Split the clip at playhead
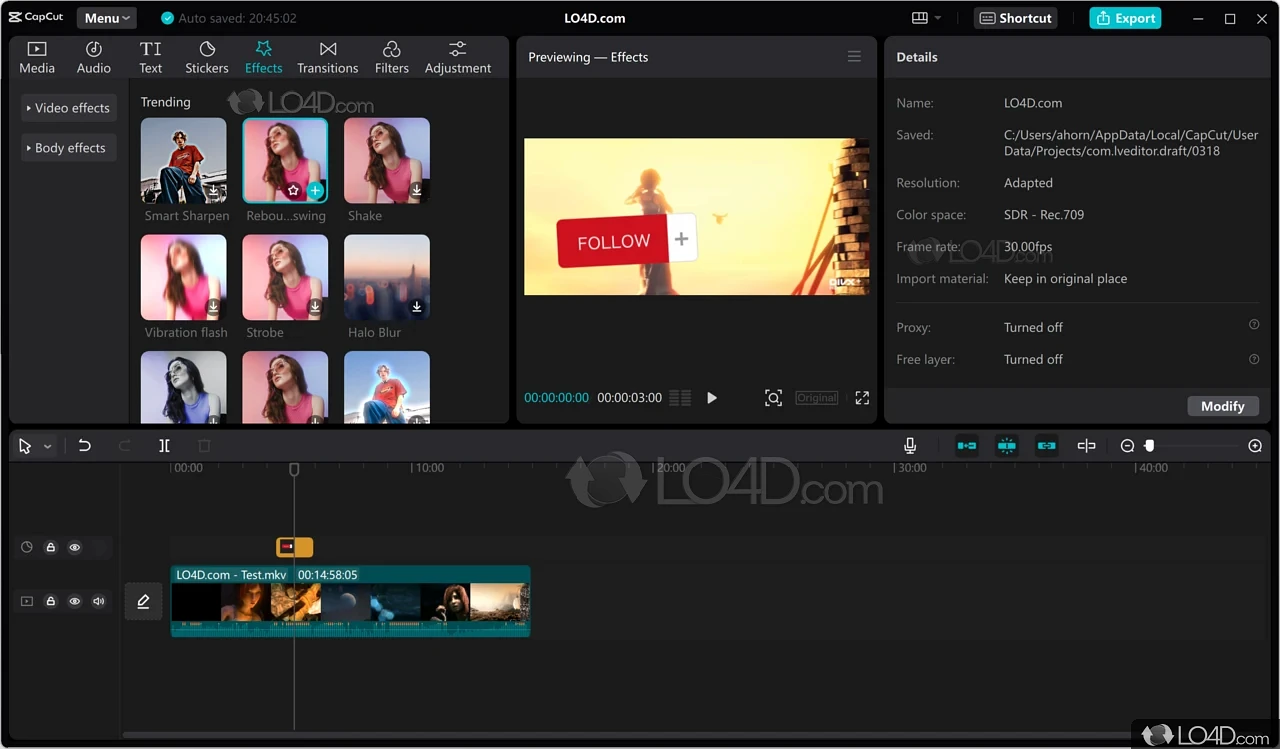 (164, 446)
